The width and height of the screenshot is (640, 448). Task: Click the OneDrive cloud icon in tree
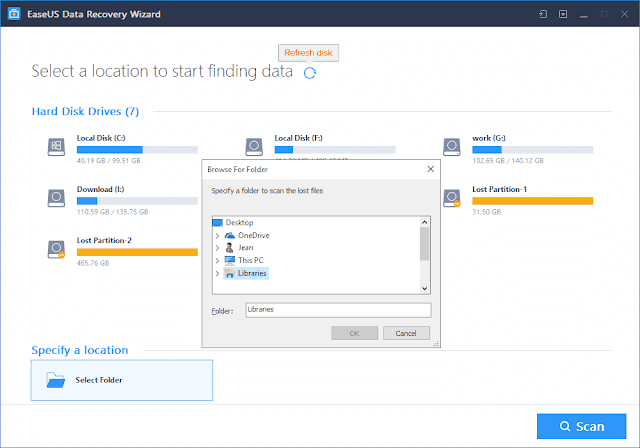click(x=230, y=235)
